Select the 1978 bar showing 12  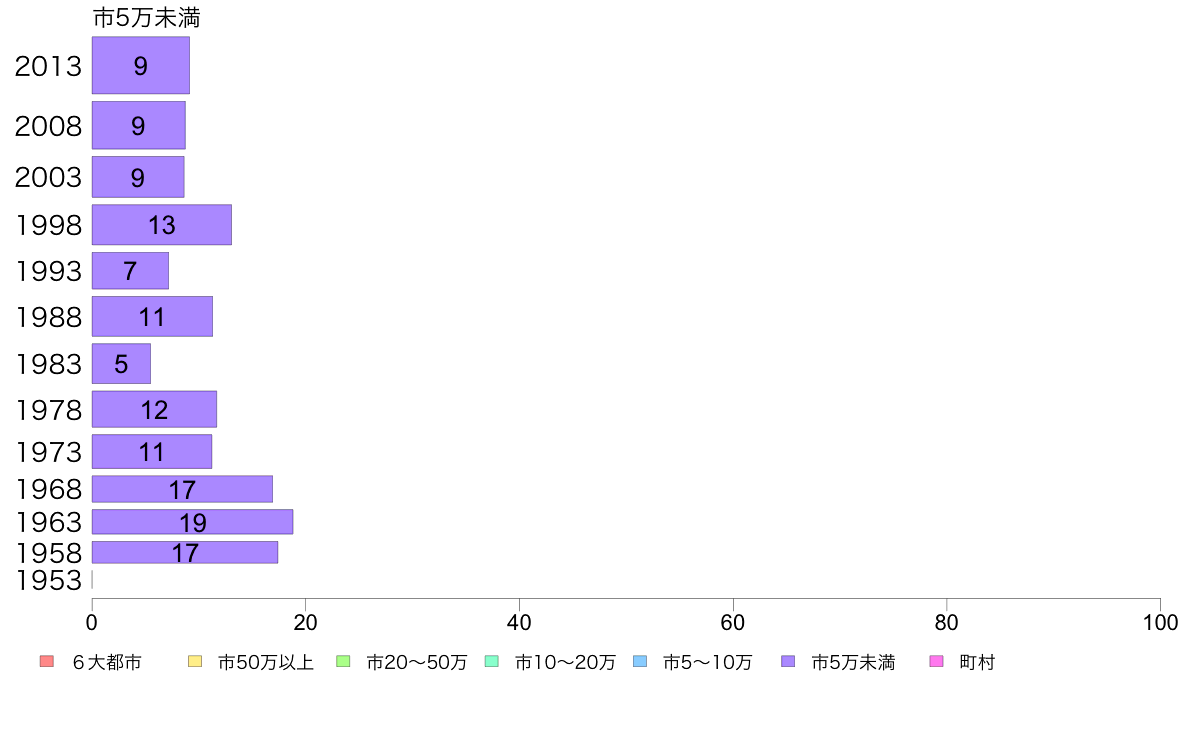155,409
